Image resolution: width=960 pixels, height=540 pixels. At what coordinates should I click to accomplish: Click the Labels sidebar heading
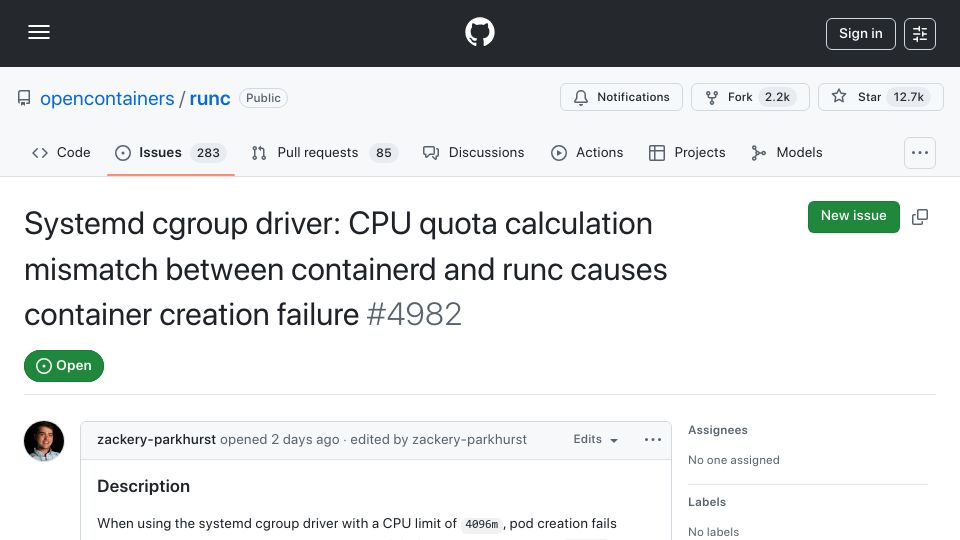(707, 502)
